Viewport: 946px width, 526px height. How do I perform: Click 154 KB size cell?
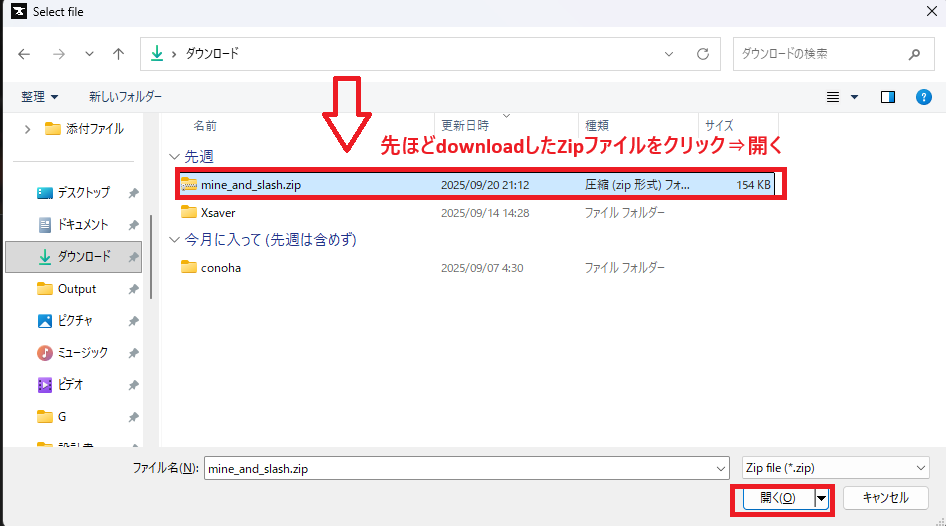753,185
